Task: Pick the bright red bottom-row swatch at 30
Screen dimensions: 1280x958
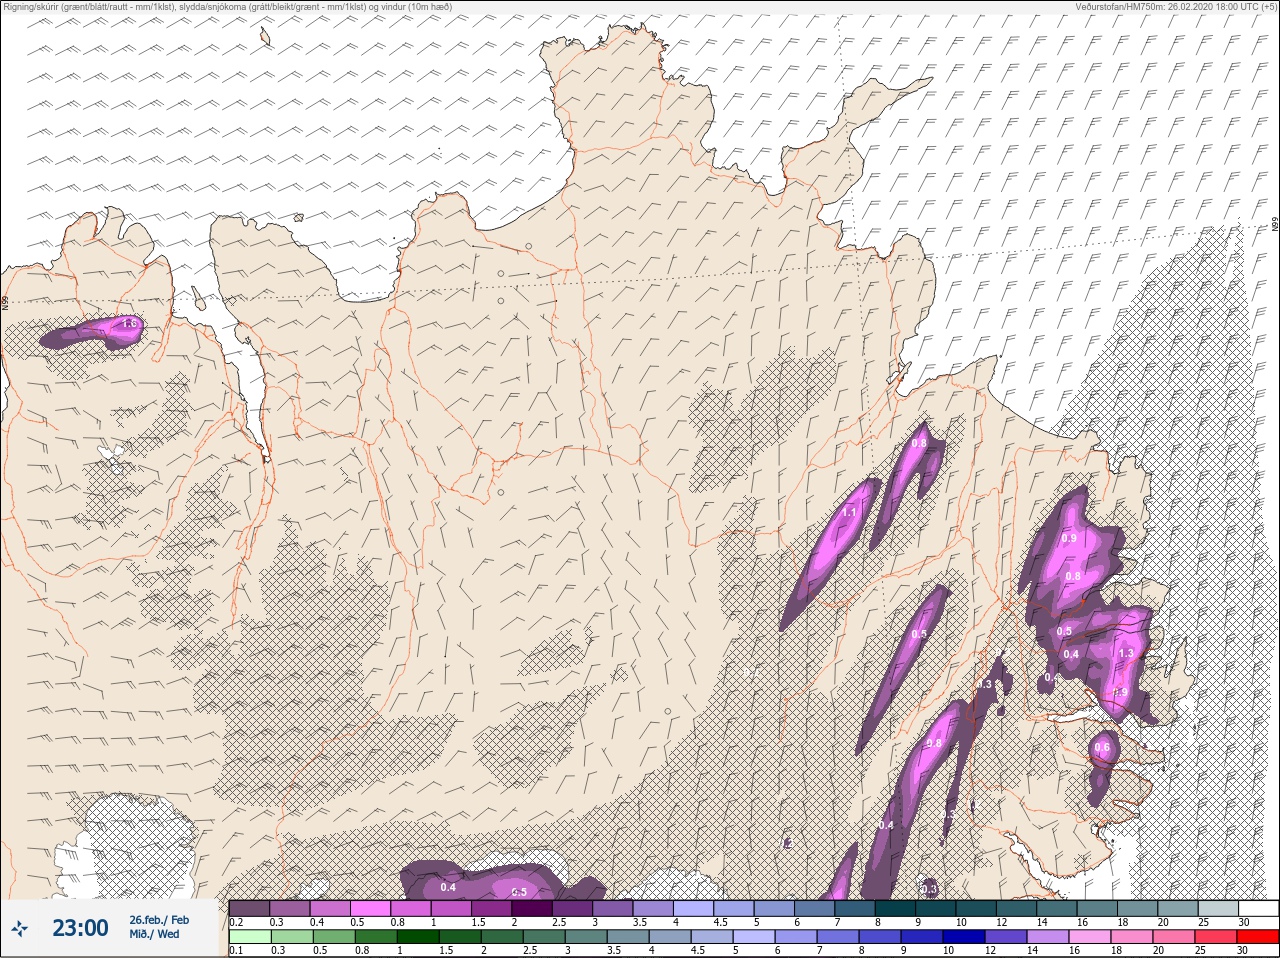Action: click(x=1258, y=936)
